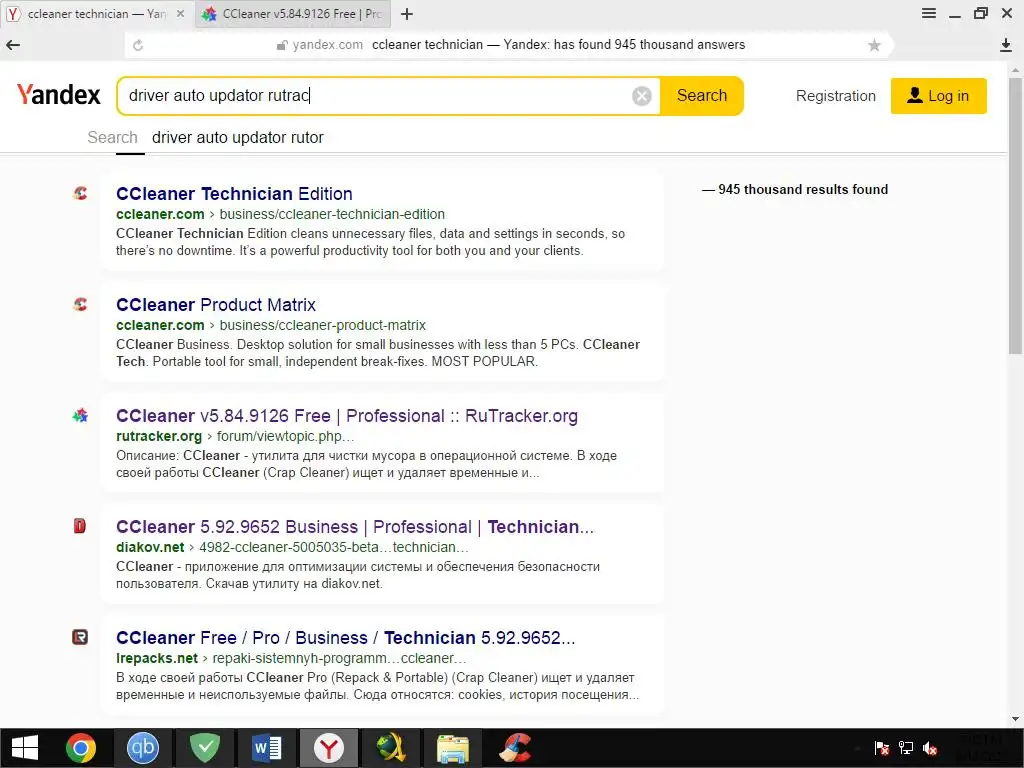Click lrepacks.net favicon beside the result
This screenshot has width=1024, height=768.
coord(80,637)
